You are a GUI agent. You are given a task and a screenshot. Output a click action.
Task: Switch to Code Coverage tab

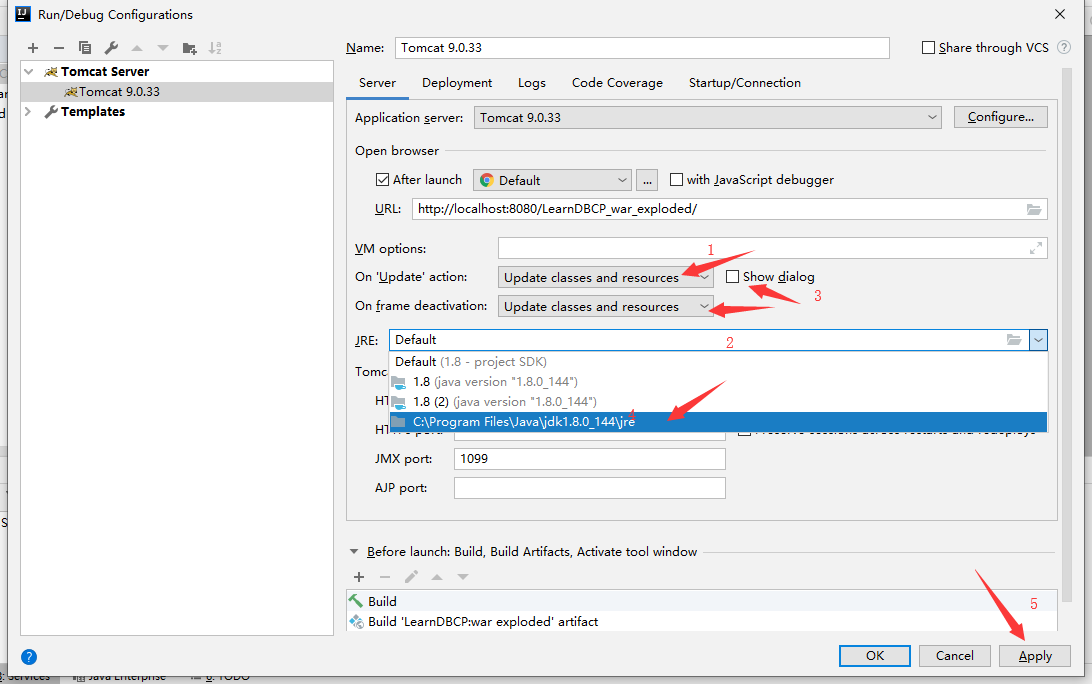[617, 83]
